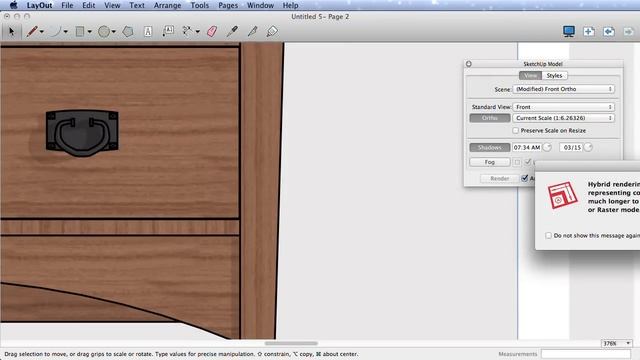
Task: Click the Measurements input field
Action: click(x=585, y=354)
